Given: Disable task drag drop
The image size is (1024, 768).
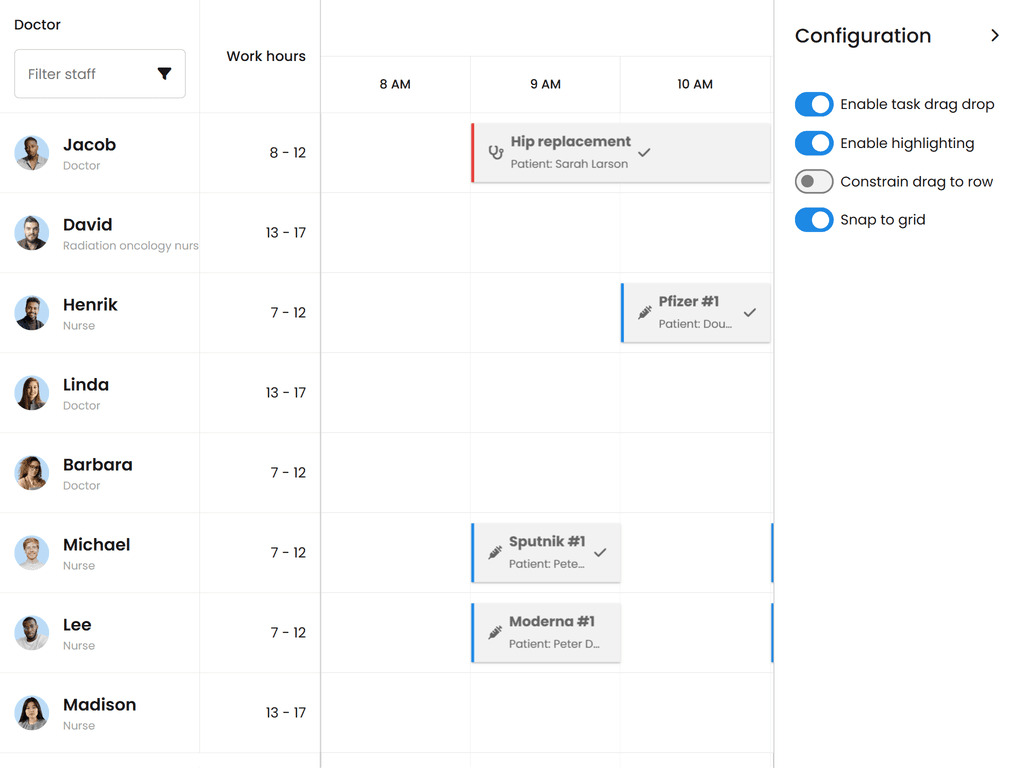Looking at the screenshot, I should pyautogui.click(x=815, y=104).
